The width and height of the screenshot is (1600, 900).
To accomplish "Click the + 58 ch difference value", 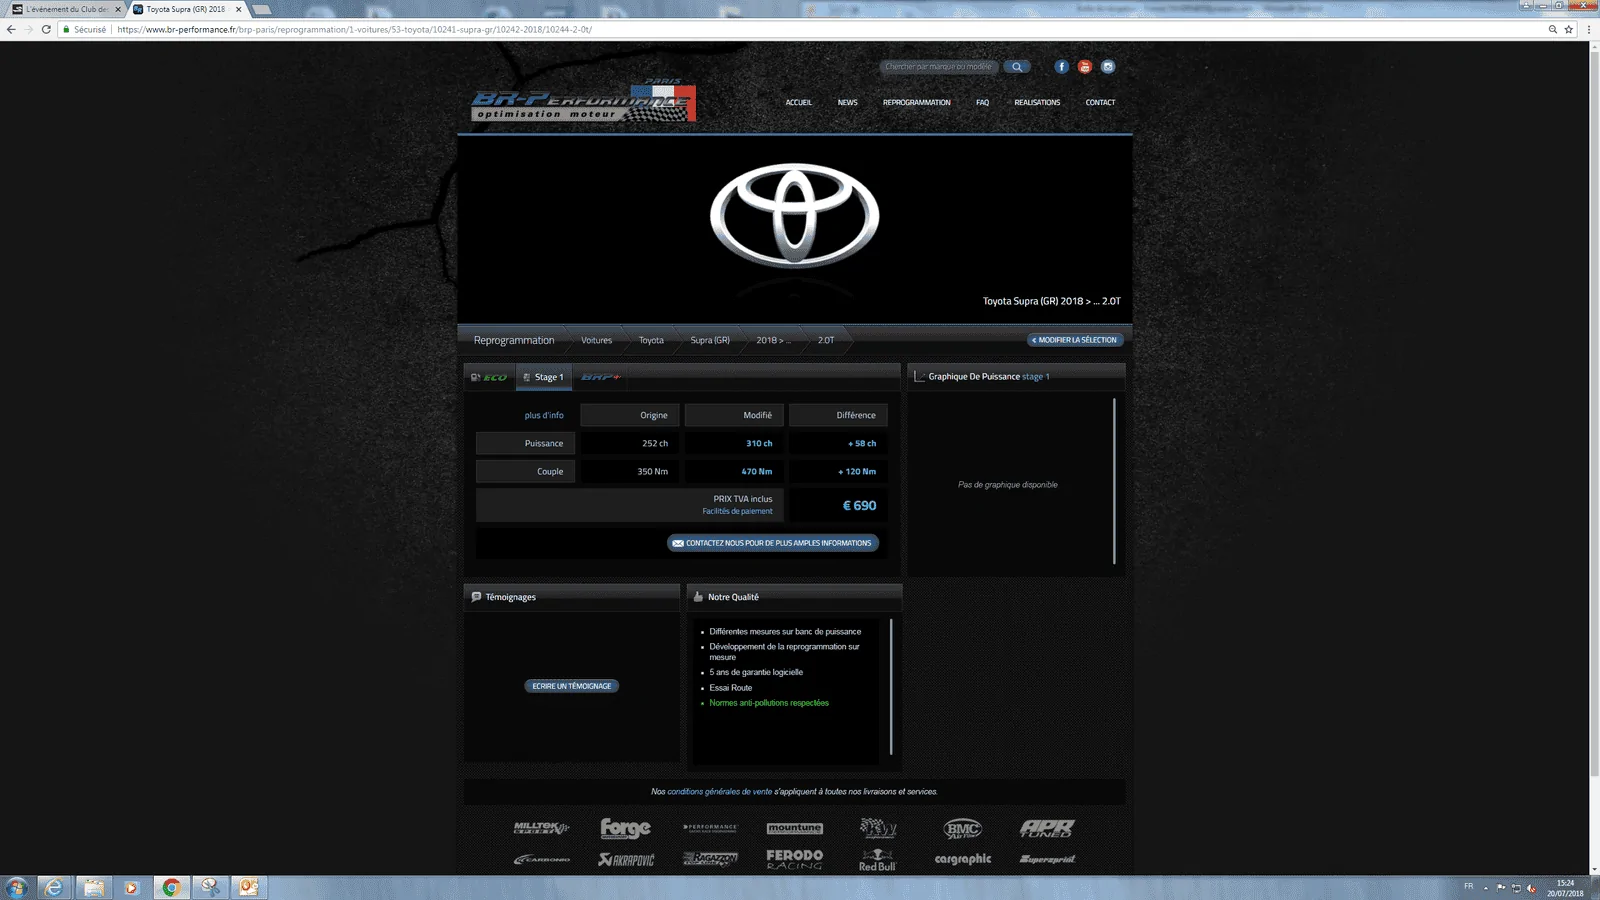I will click(862, 443).
